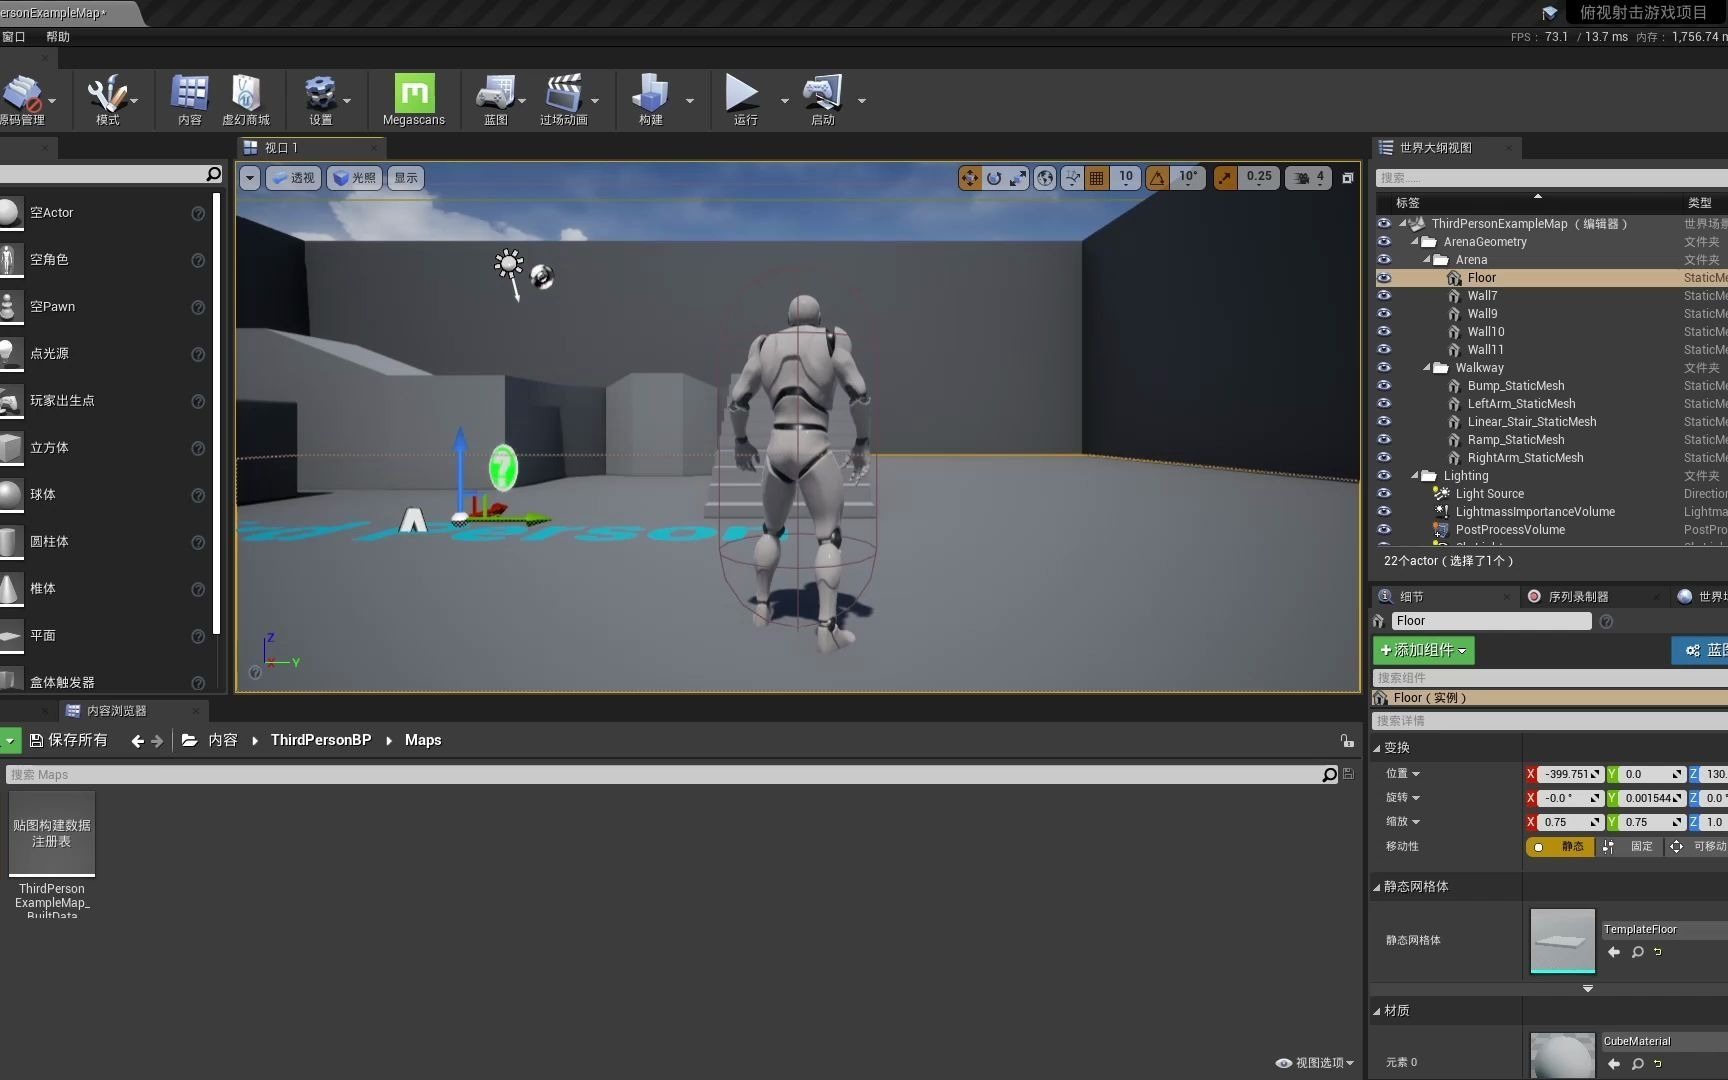Switch to the 序列录制器 tab
1728x1080 pixels.
pyautogui.click(x=1578, y=597)
